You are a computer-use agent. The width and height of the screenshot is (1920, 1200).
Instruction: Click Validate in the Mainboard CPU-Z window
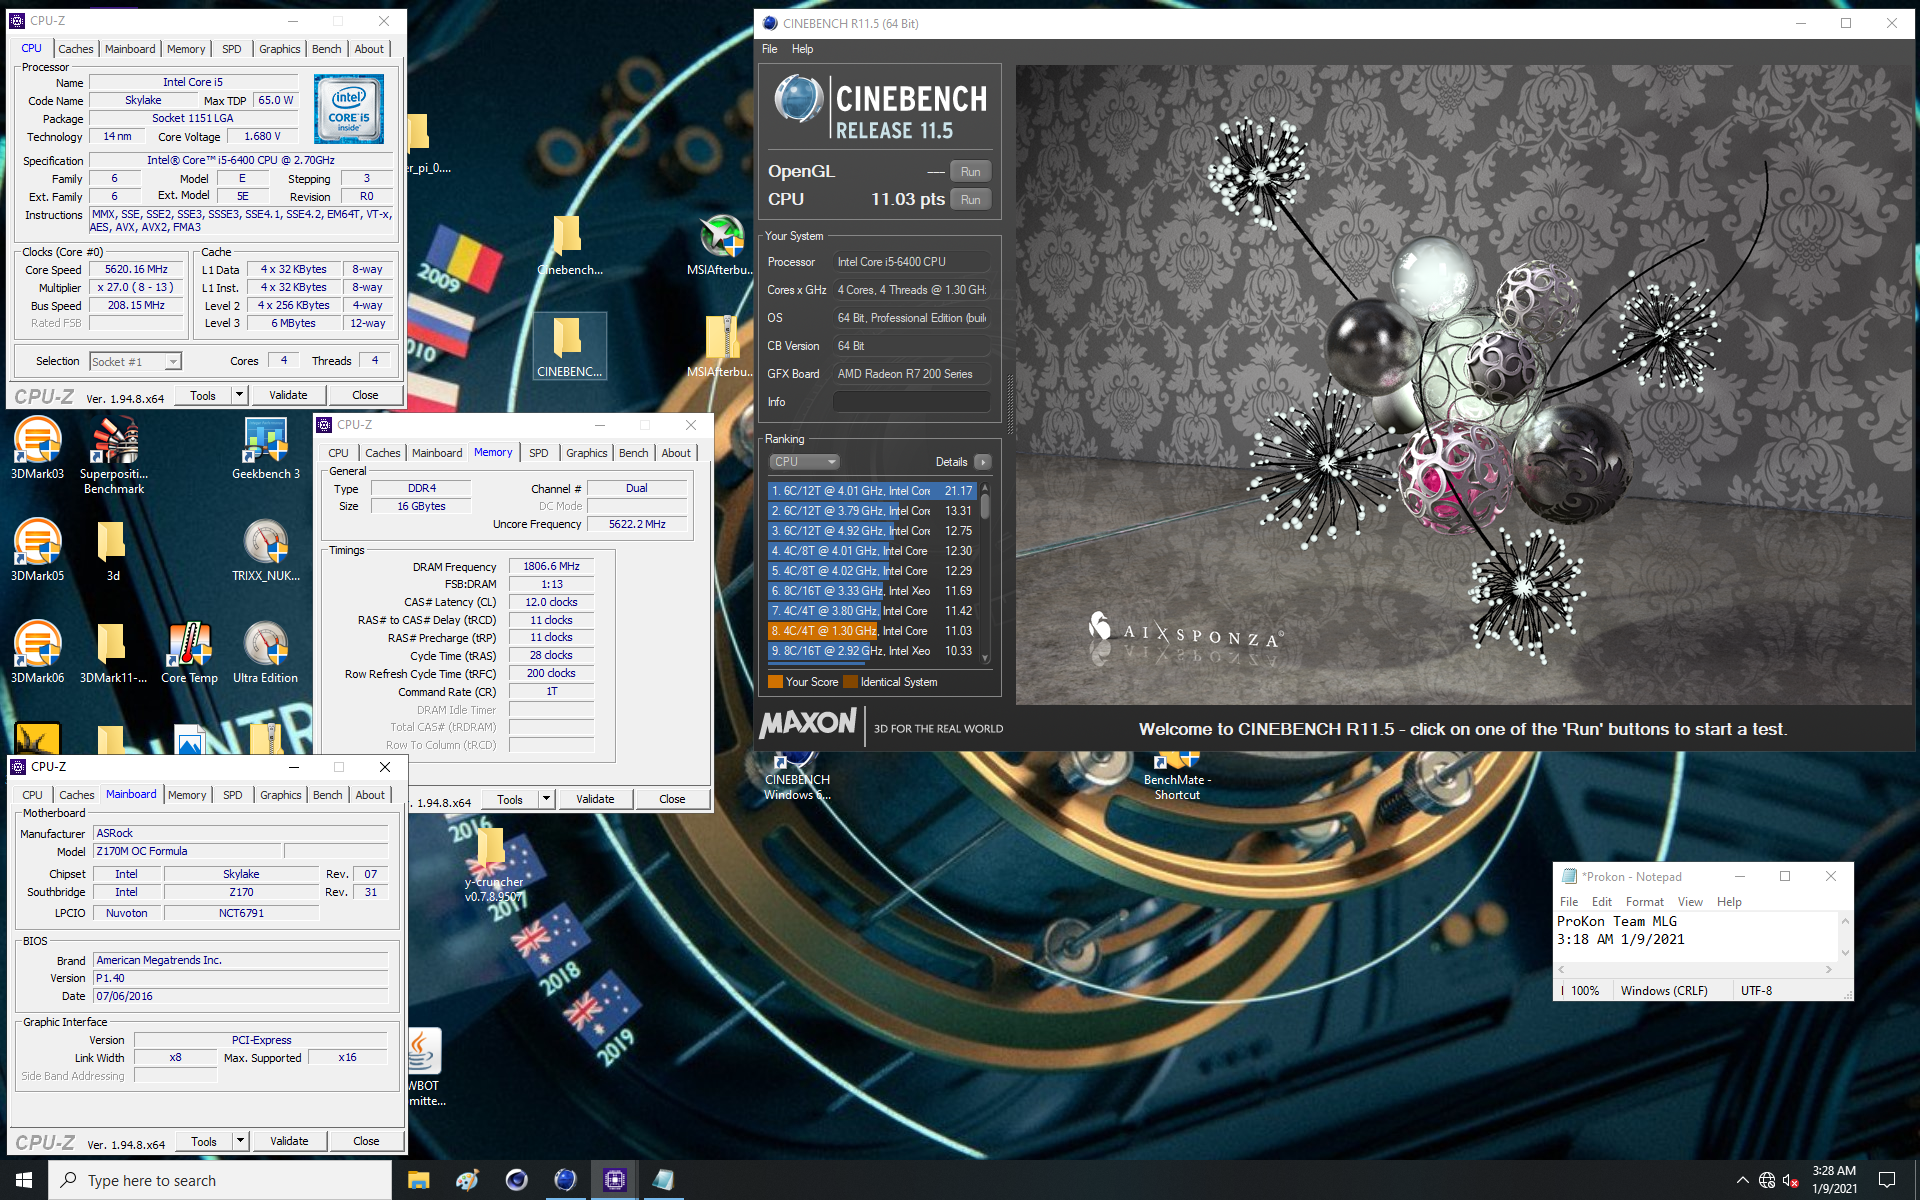tap(289, 1141)
